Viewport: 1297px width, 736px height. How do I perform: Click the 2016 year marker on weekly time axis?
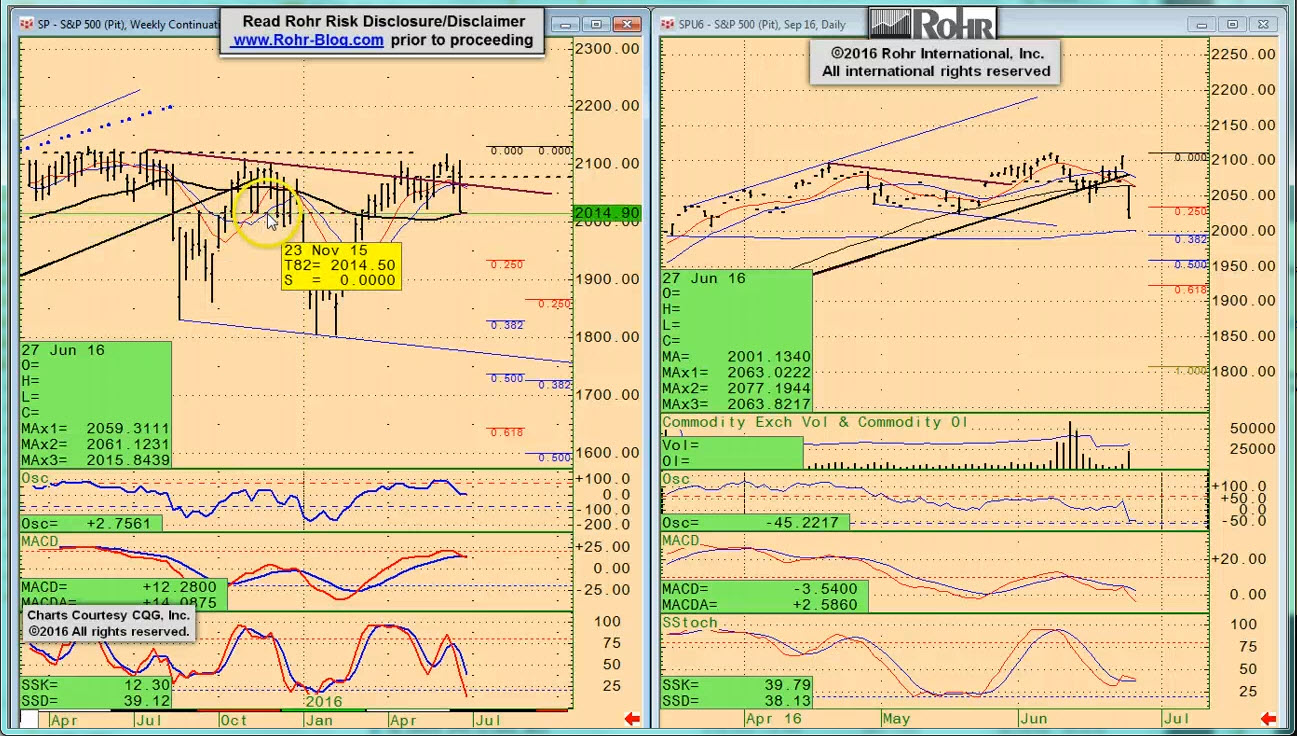pyautogui.click(x=323, y=702)
